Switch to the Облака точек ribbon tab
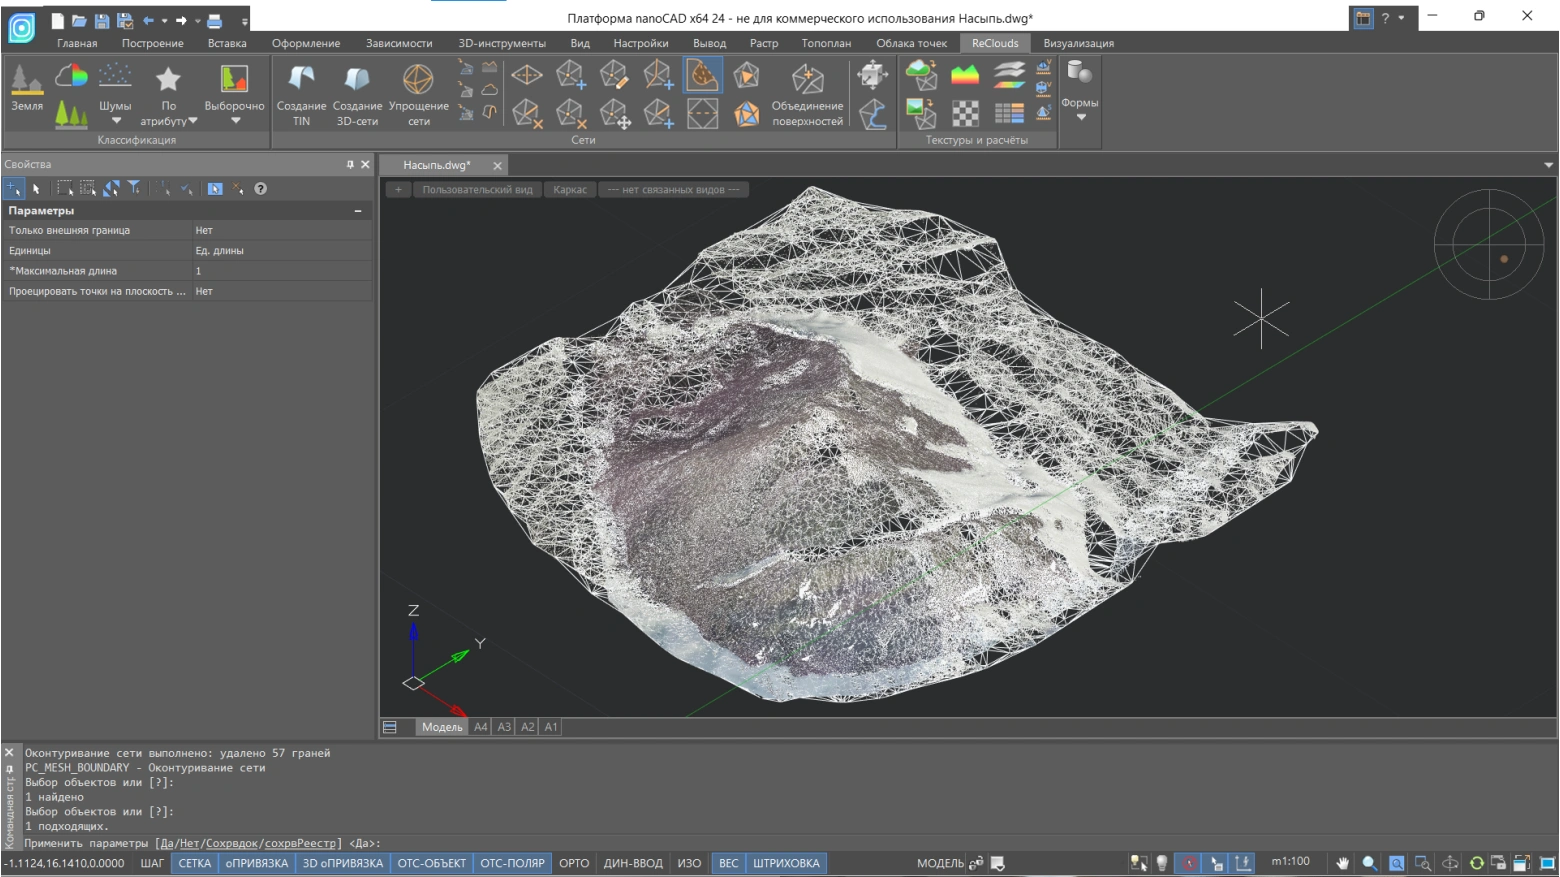Image resolution: width=1560 pixels, height=877 pixels. point(911,43)
